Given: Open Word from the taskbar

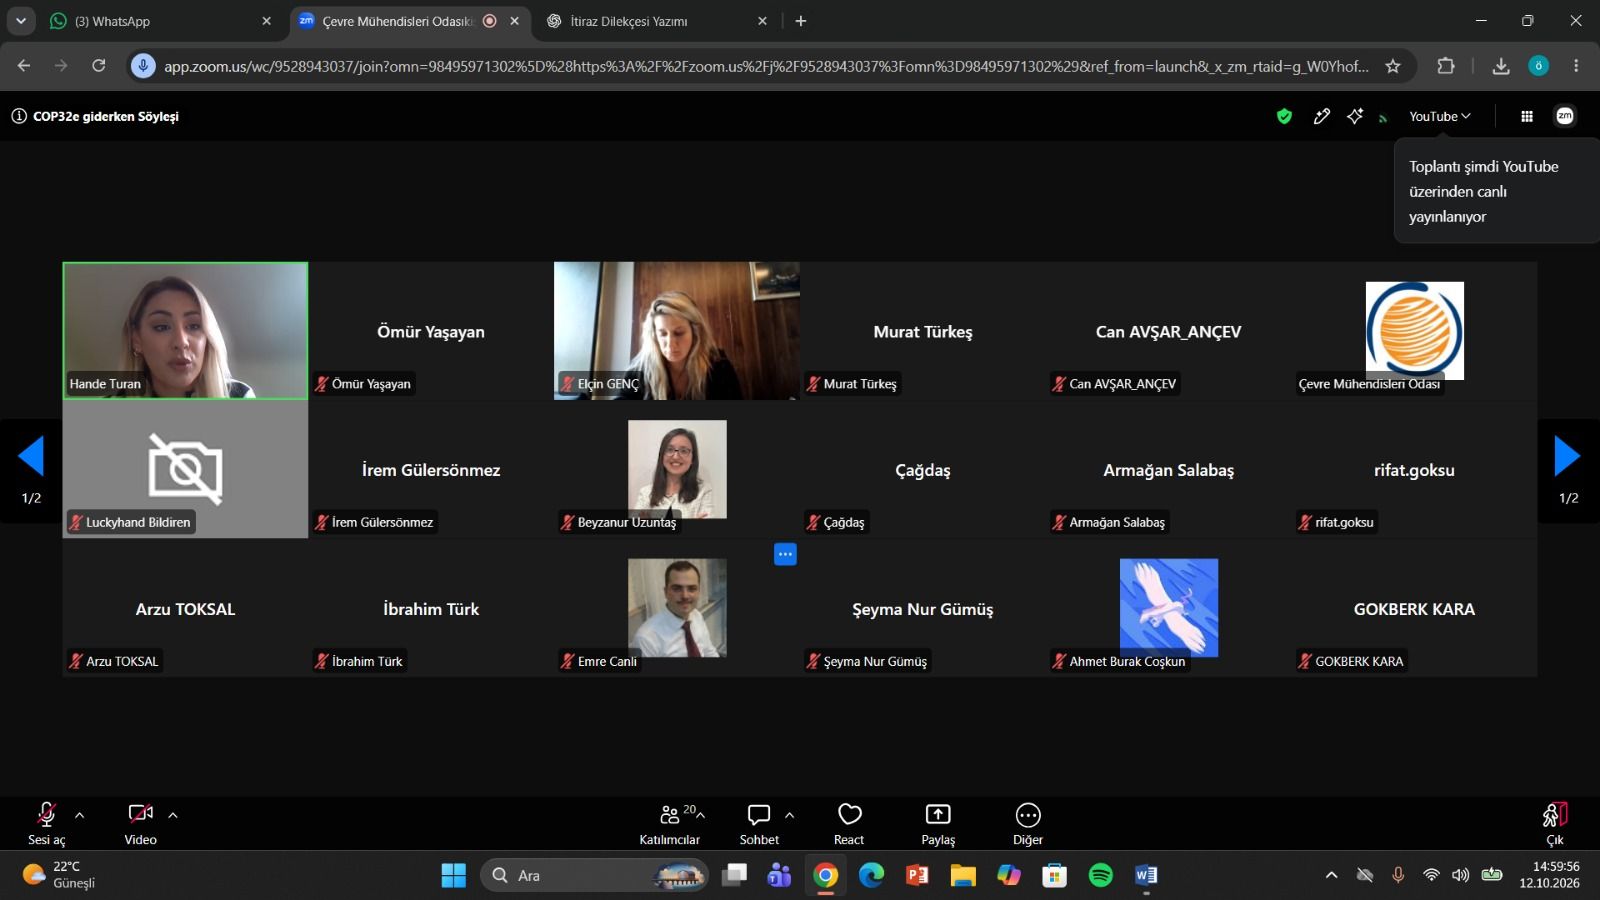Looking at the screenshot, I should [1146, 875].
